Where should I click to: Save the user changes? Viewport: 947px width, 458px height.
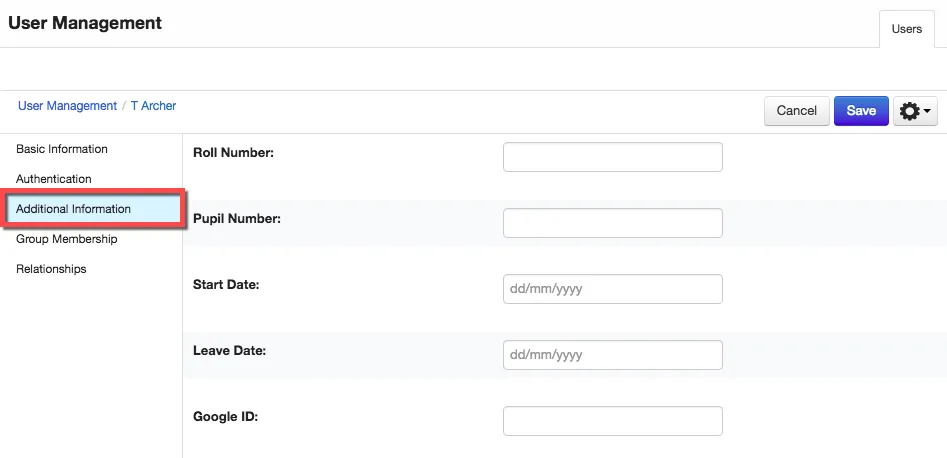861,111
